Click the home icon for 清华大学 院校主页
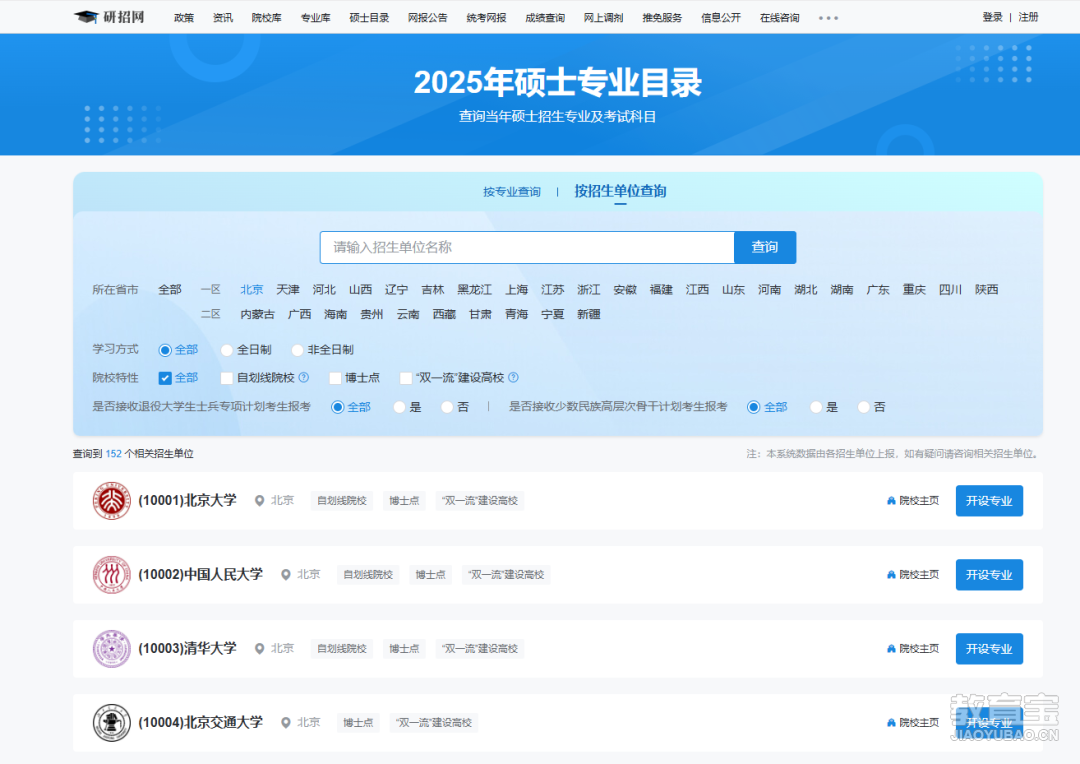This screenshot has width=1080, height=764. pyautogui.click(x=891, y=649)
